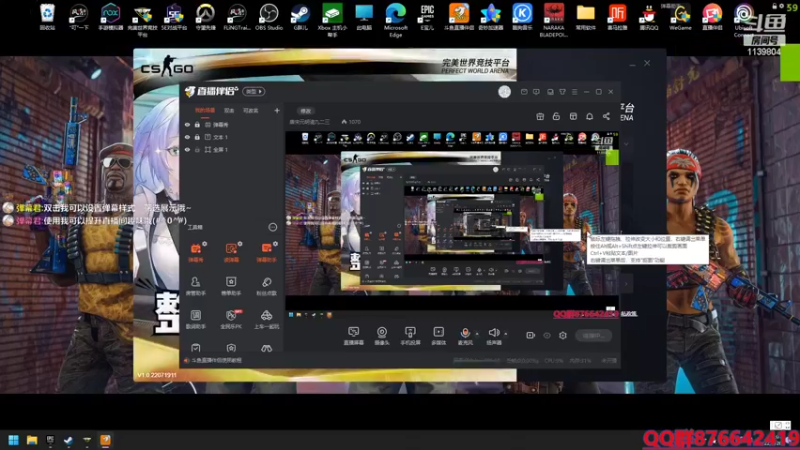Hide the 弹幕秀 source layer
The height and width of the screenshot is (450, 800).
tap(187, 124)
